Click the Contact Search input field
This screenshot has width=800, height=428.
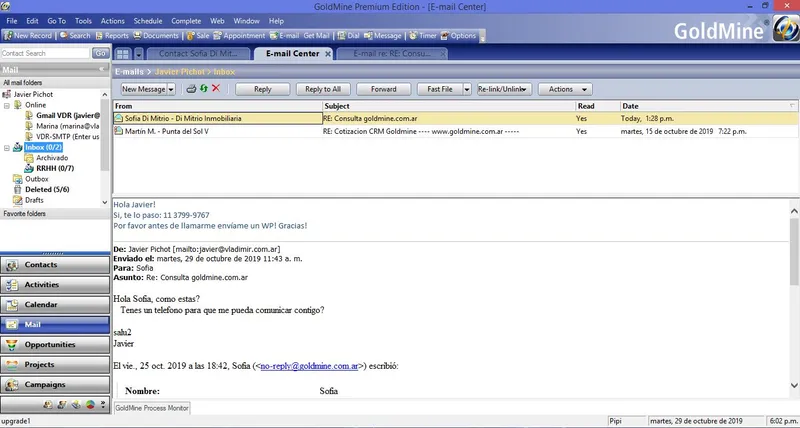pos(45,53)
